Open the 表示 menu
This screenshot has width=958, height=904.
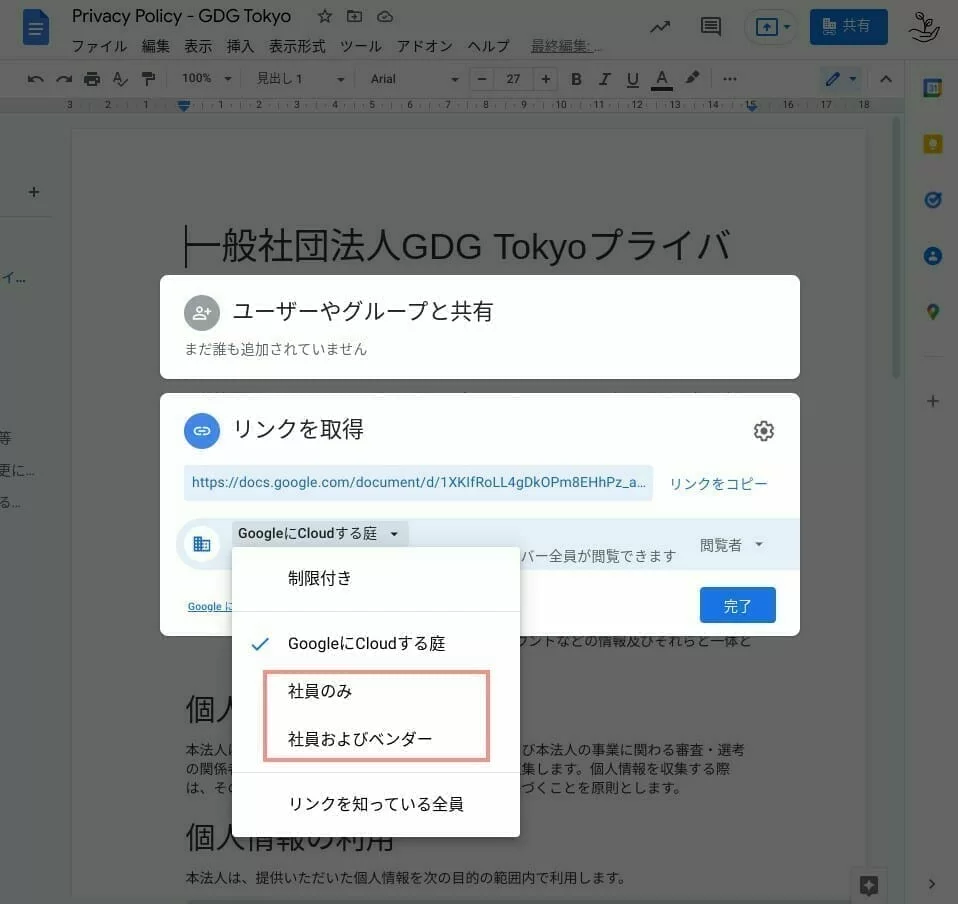coord(198,46)
